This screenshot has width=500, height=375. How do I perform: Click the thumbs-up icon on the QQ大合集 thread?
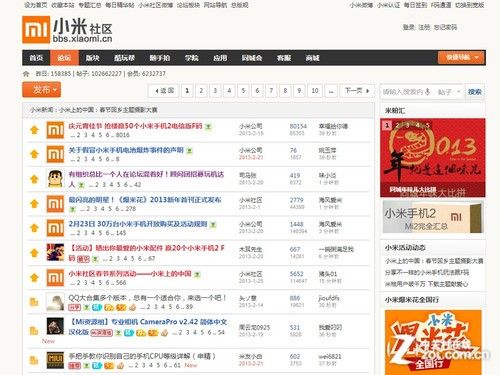pyautogui.click(x=132, y=307)
